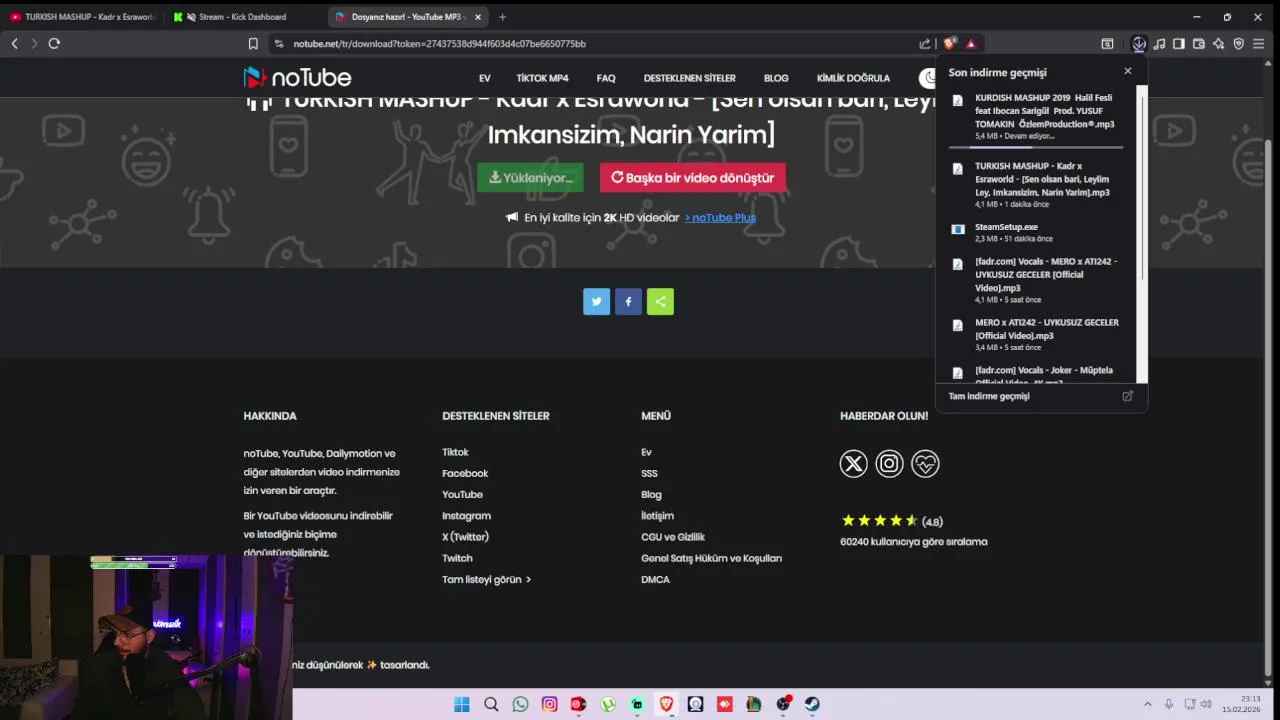Open OBS Studio from the taskbar

coord(783,704)
